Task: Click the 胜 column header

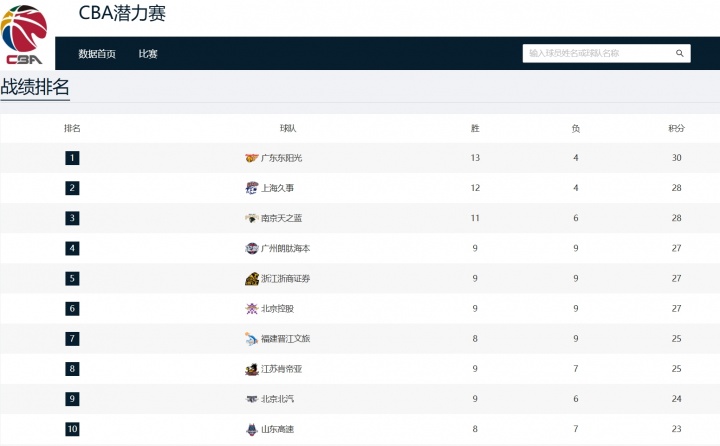Action: 475,128
